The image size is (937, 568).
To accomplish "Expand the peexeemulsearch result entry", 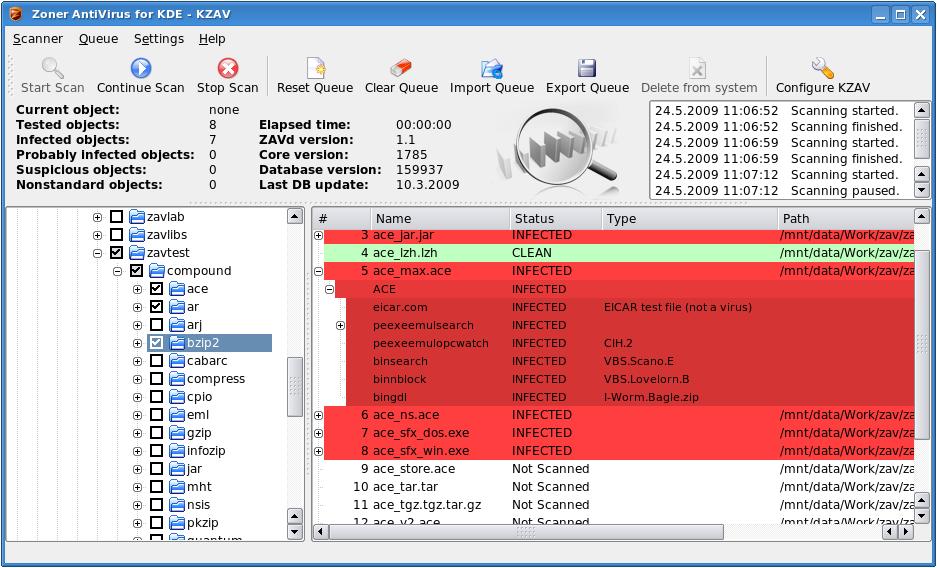I will 340,326.
